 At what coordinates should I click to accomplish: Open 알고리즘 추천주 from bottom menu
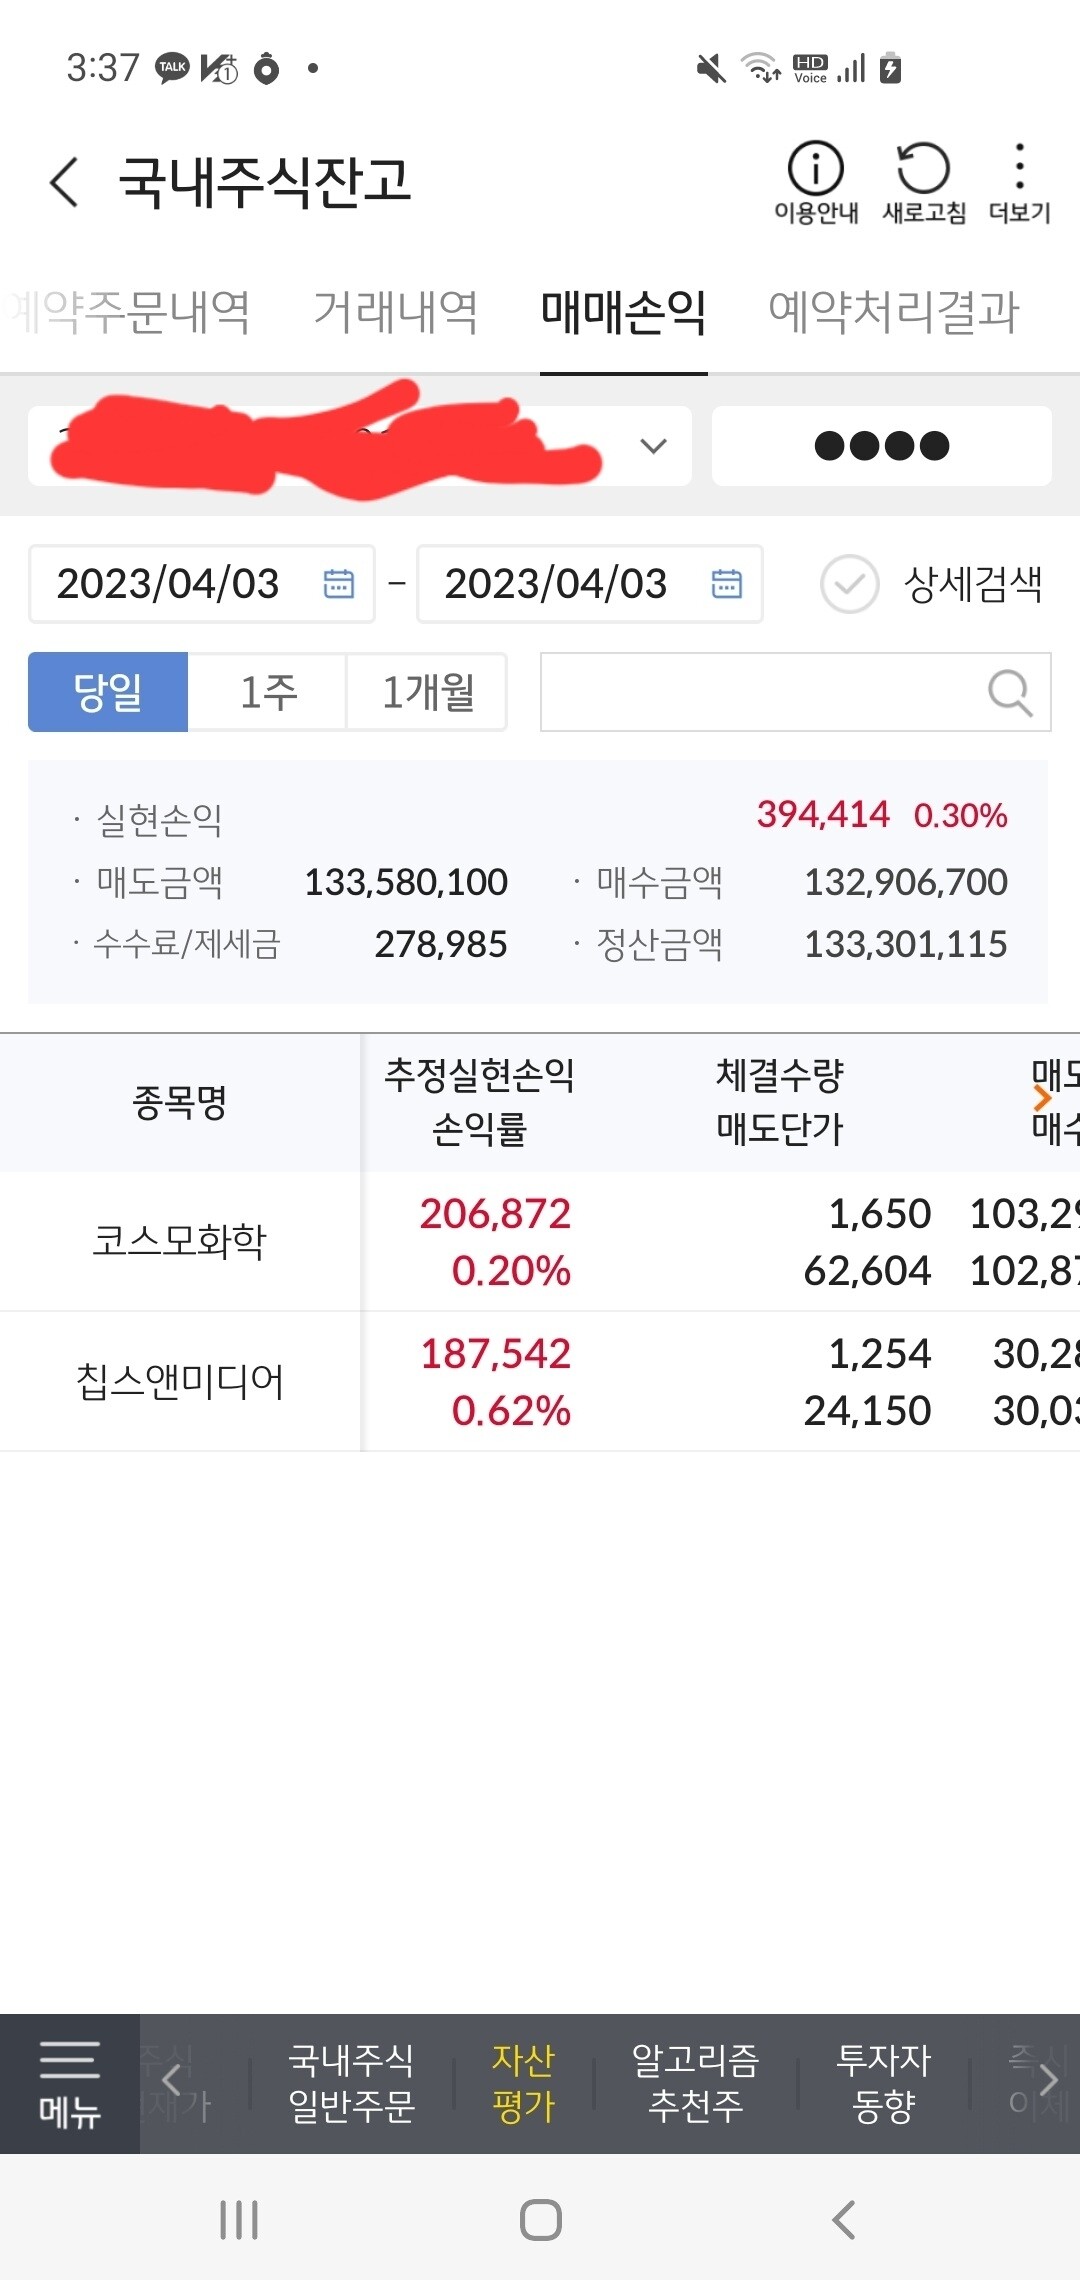point(695,2080)
